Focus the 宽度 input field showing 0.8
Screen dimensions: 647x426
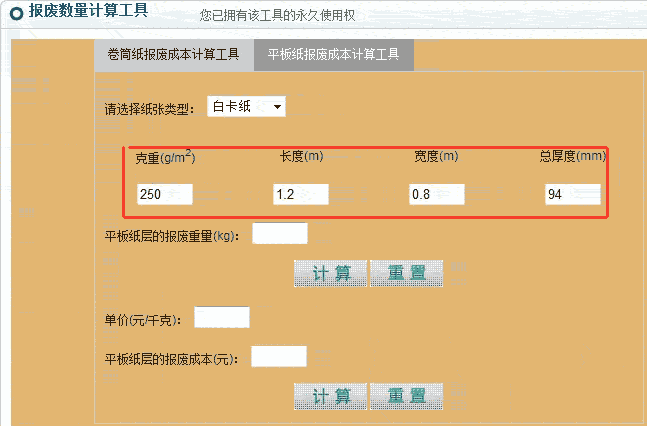pos(437,194)
